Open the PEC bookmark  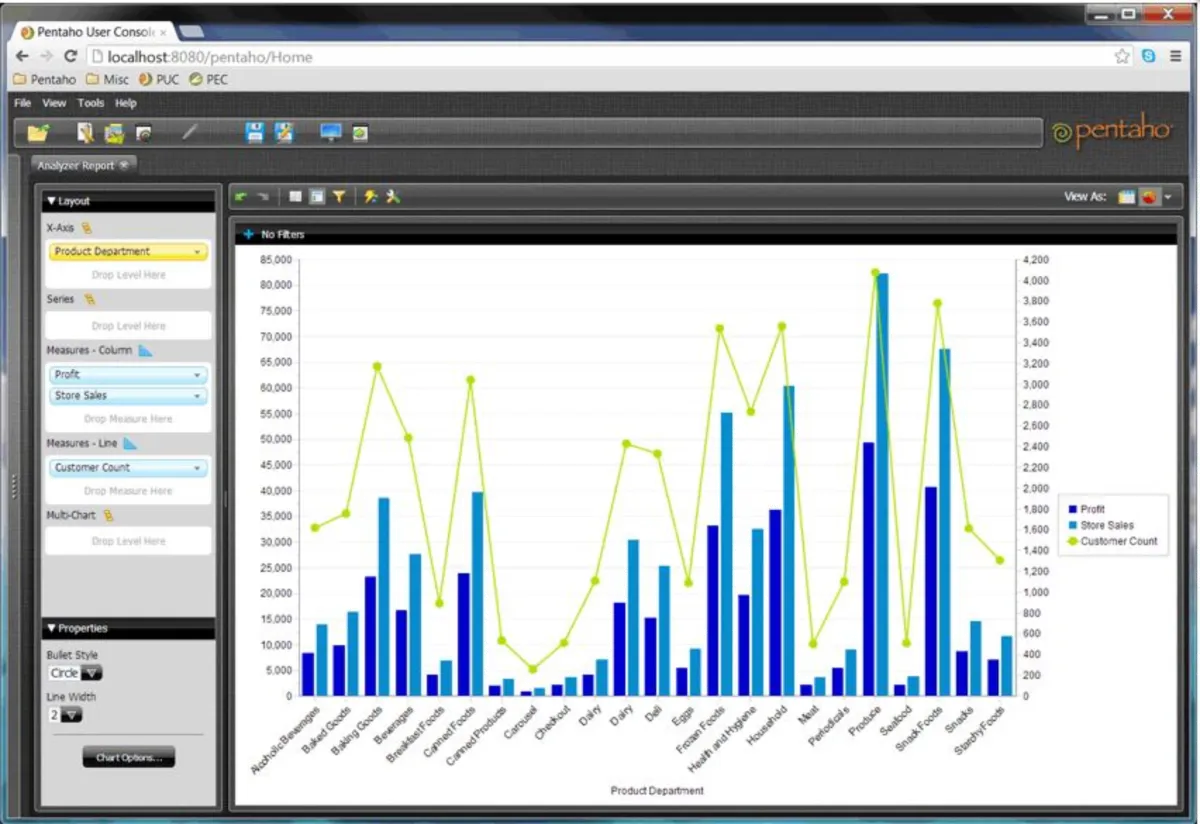click(x=208, y=79)
